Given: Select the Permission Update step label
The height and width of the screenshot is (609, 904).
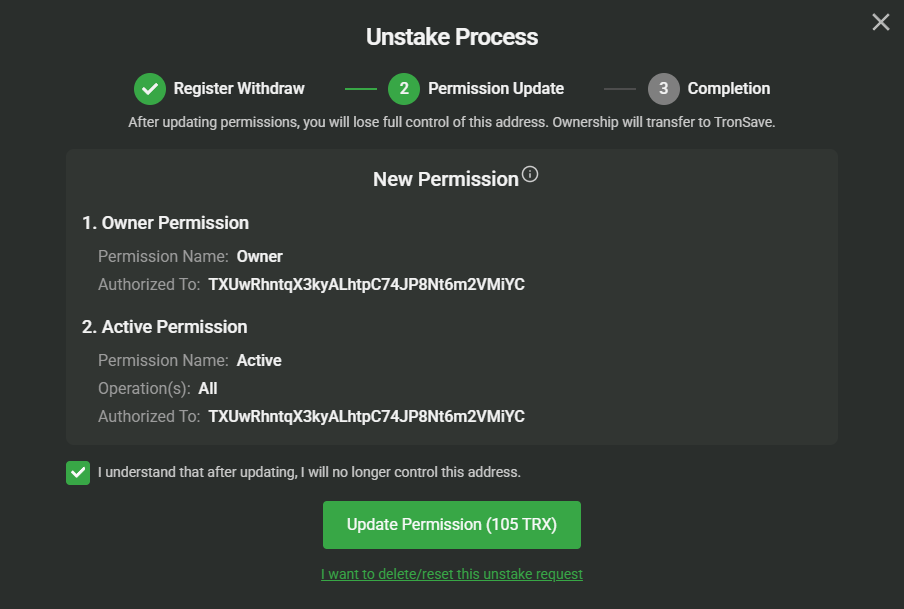Looking at the screenshot, I should click(496, 89).
